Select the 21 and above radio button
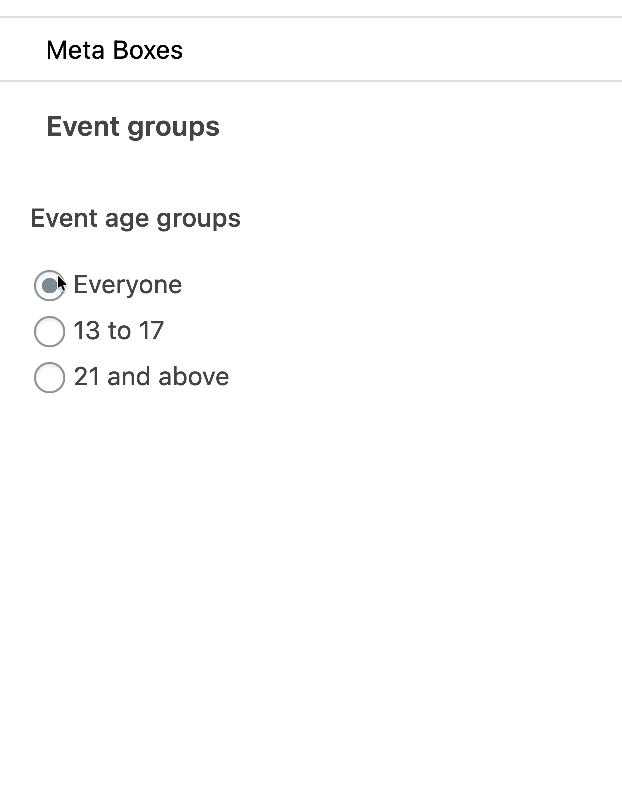Screen dimensions: 622x796 pos(49,378)
